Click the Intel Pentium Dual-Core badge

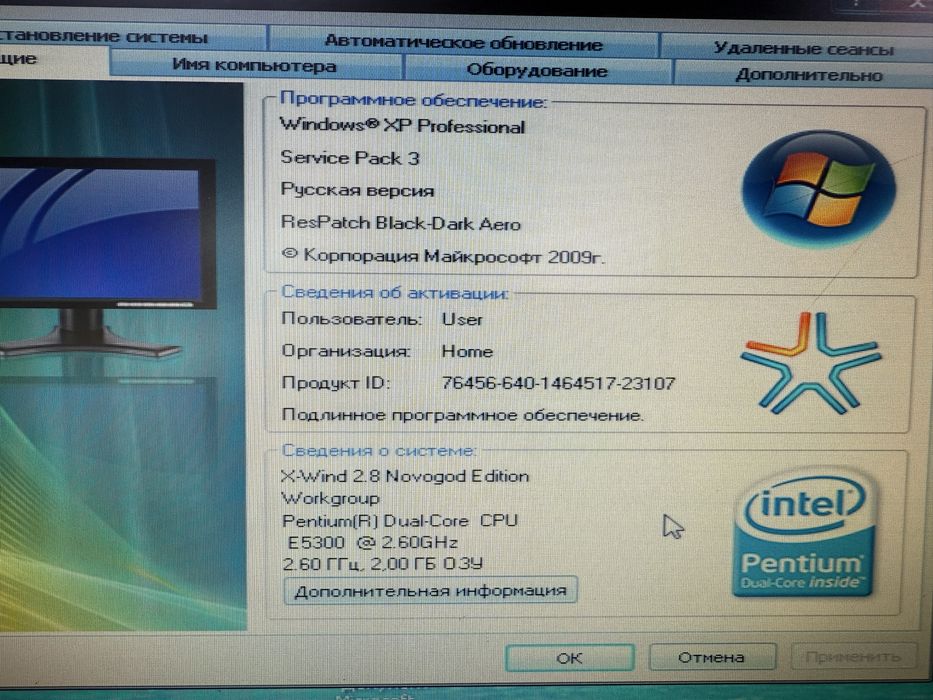(x=803, y=533)
